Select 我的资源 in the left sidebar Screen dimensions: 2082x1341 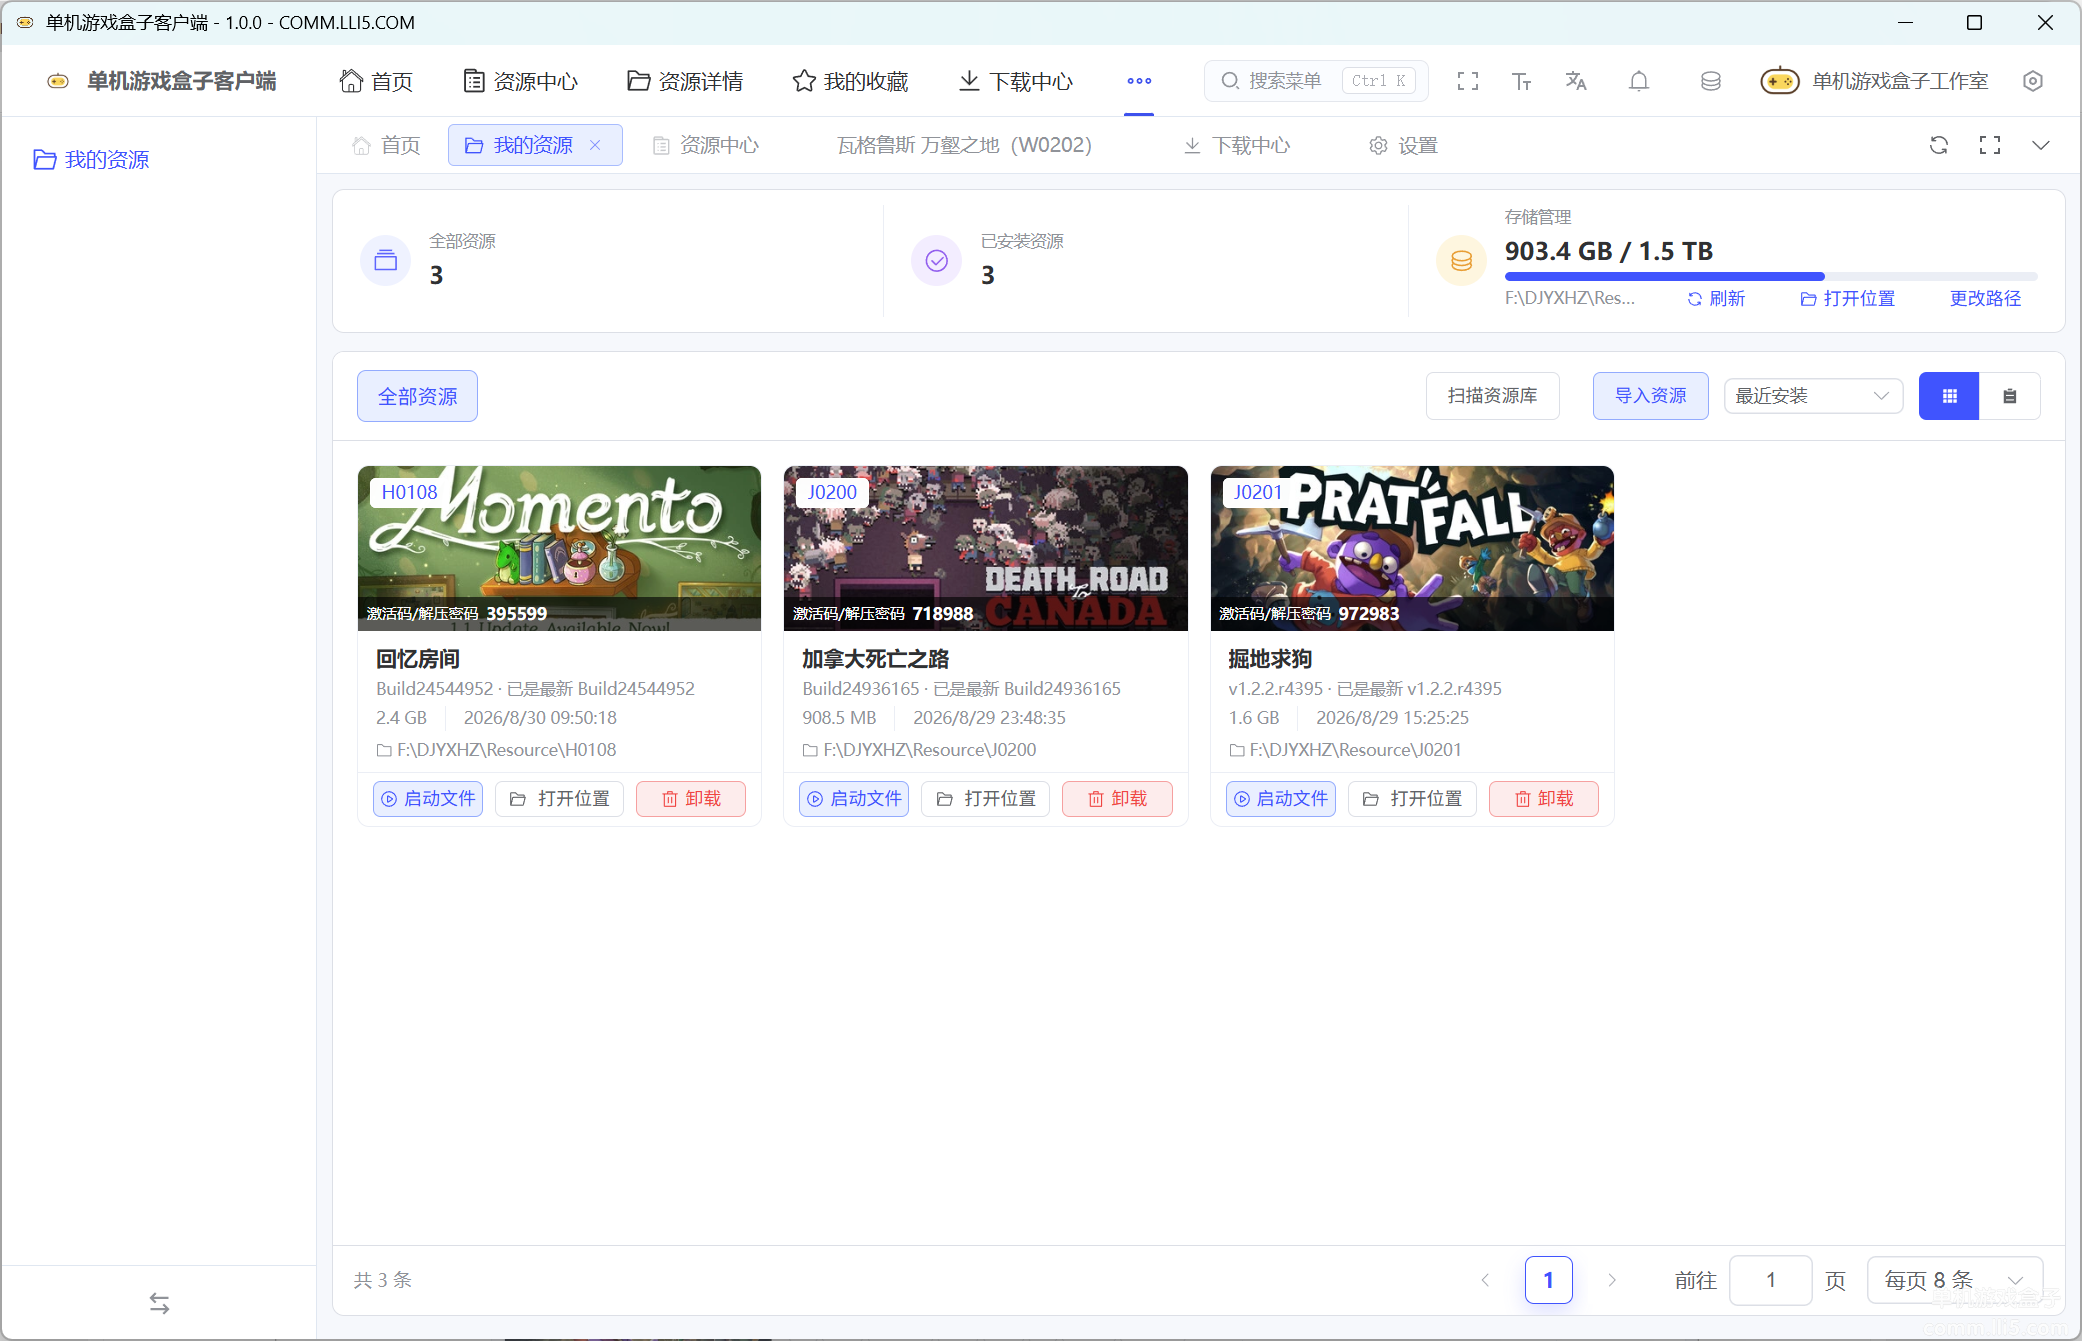coord(92,160)
